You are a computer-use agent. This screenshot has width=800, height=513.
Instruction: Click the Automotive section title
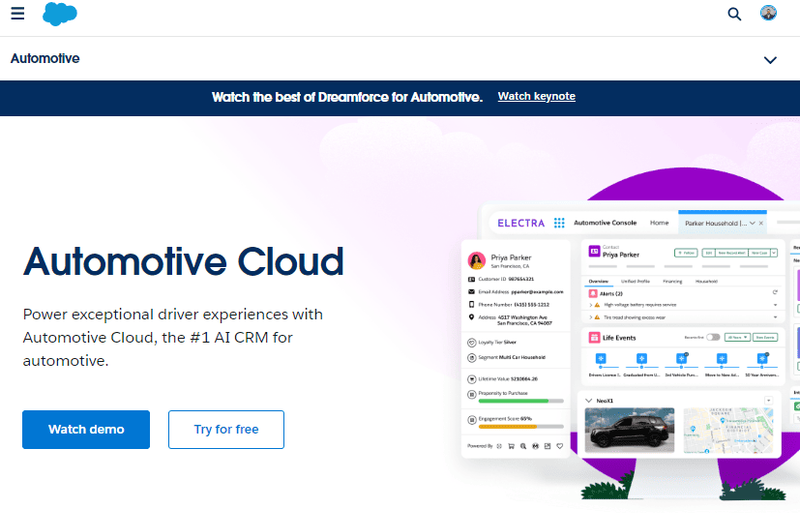[x=45, y=58]
